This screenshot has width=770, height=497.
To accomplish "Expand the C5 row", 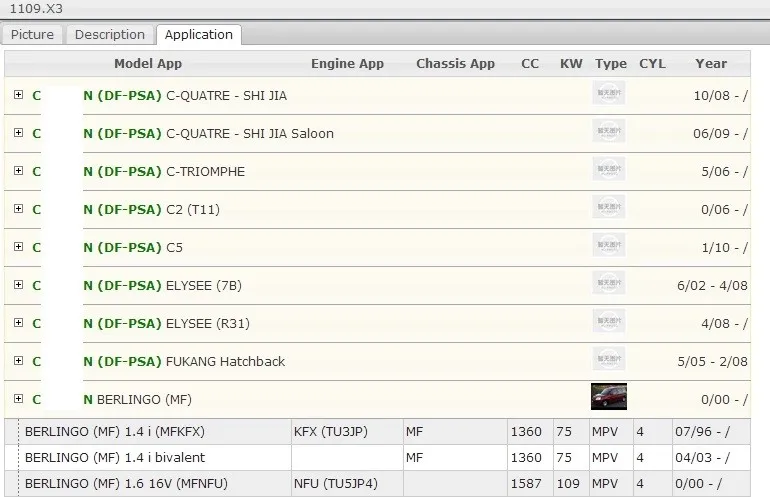I will [x=19, y=247].
